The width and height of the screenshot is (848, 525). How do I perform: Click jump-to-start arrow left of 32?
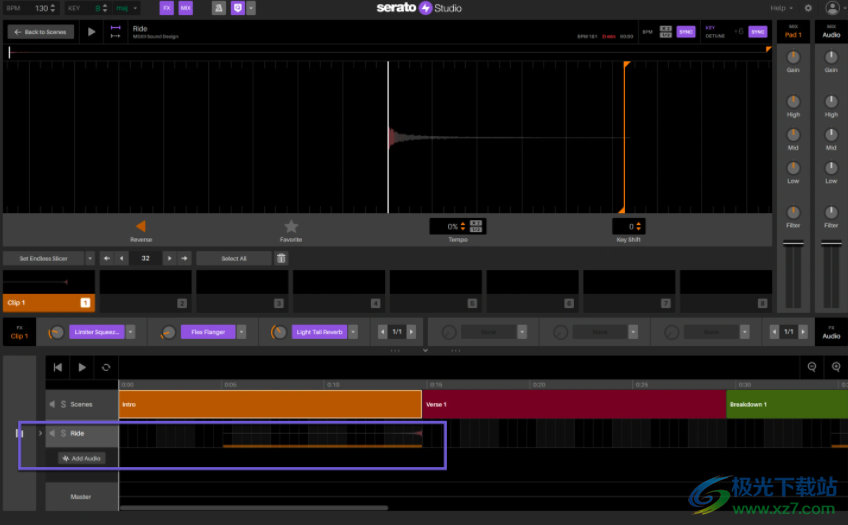[107, 258]
